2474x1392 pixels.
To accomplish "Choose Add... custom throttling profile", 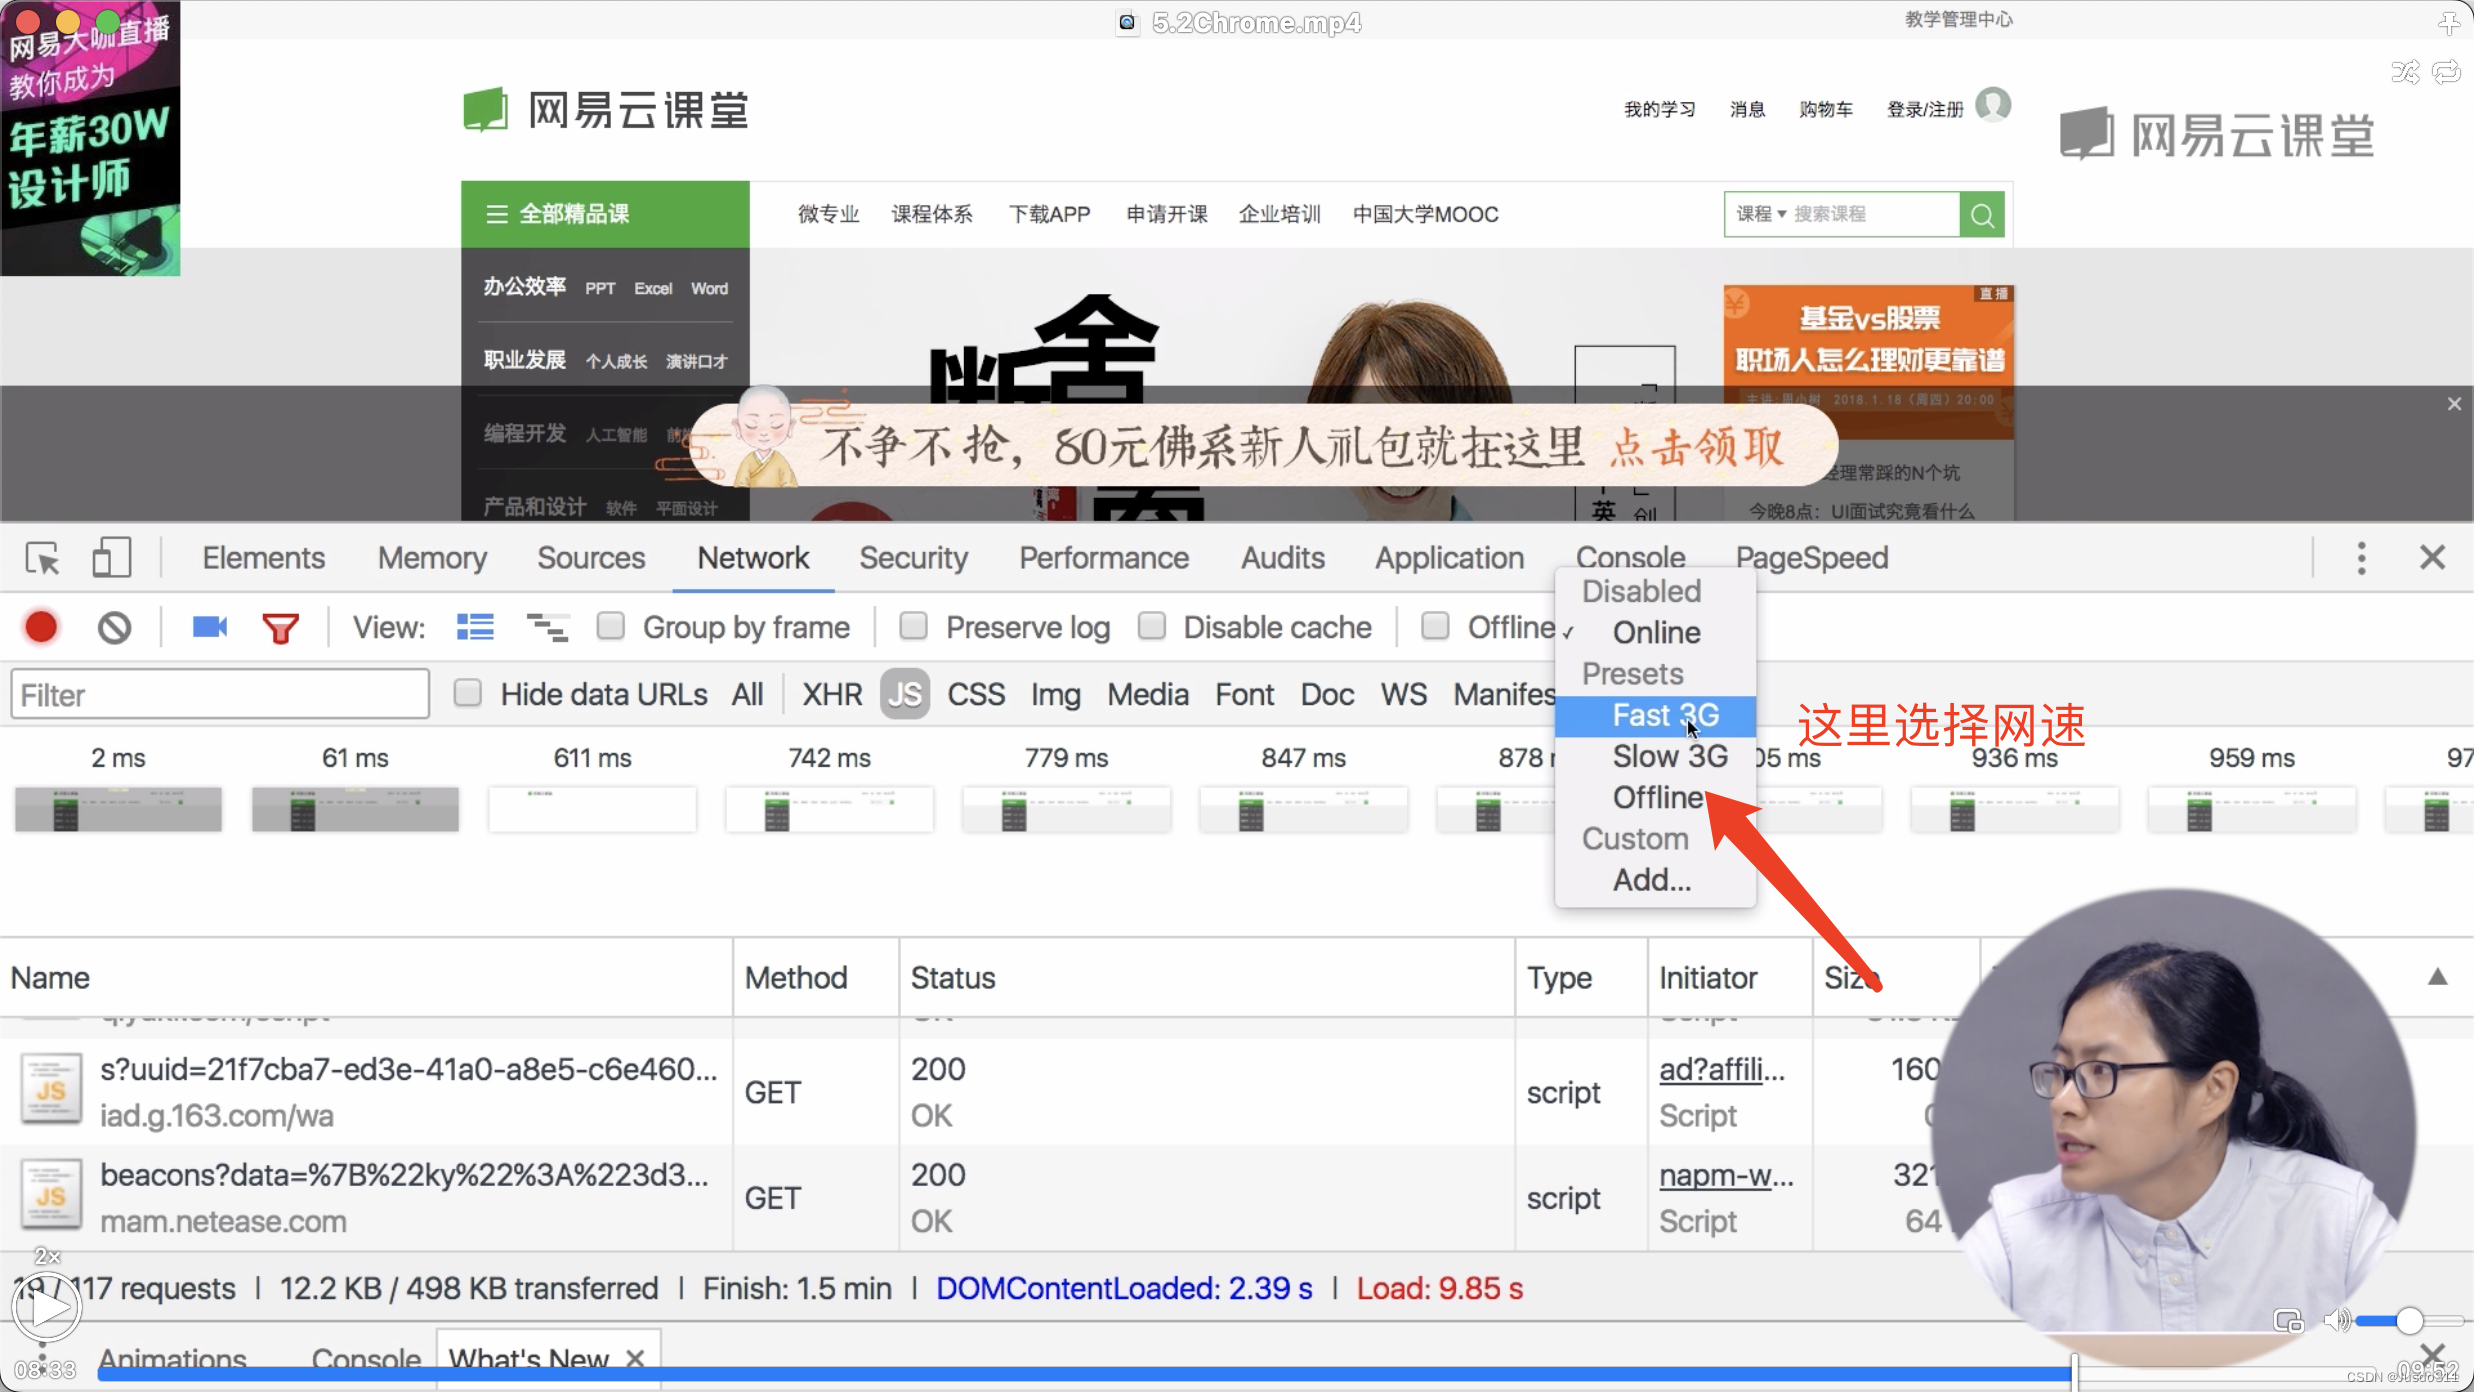I will point(1655,880).
